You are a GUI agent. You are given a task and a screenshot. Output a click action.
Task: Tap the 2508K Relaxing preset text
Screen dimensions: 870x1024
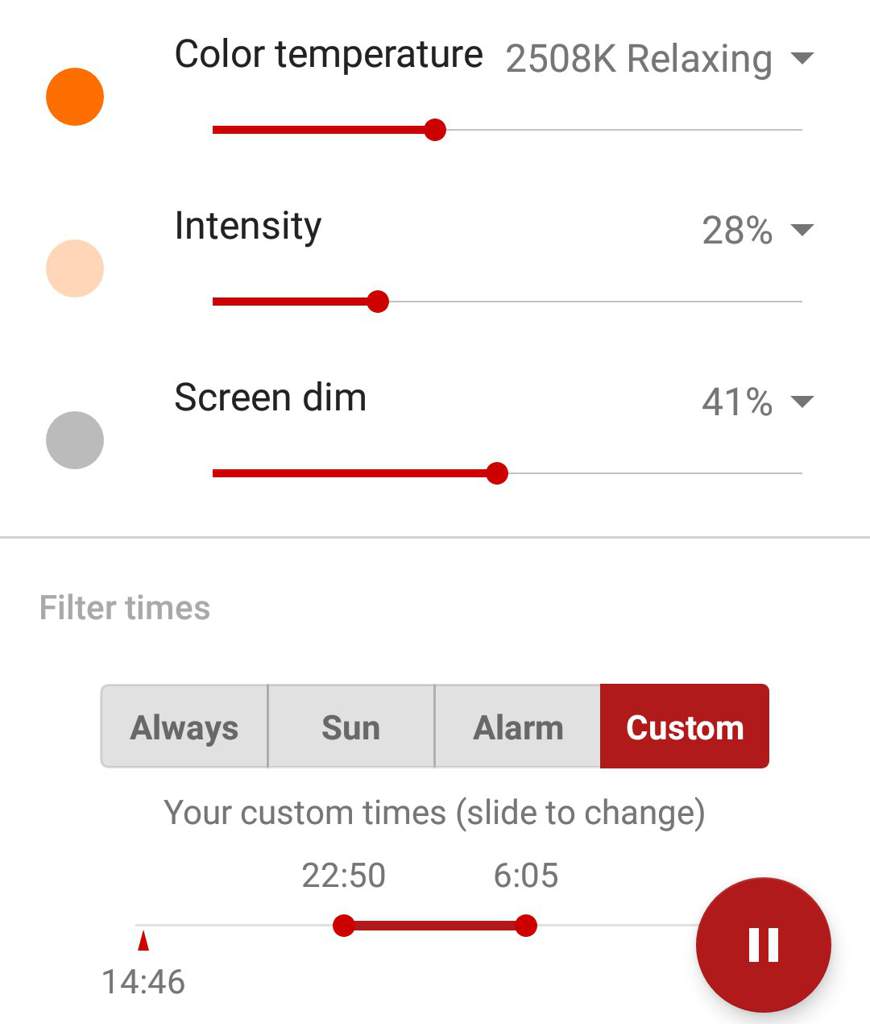[639, 59]
